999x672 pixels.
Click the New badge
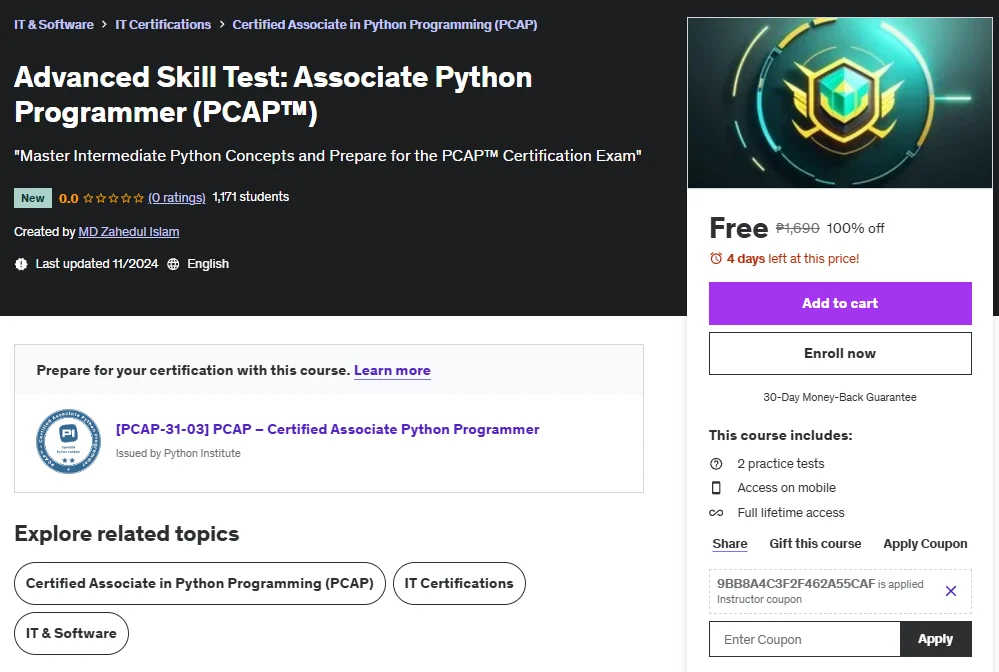click(32, 198)
